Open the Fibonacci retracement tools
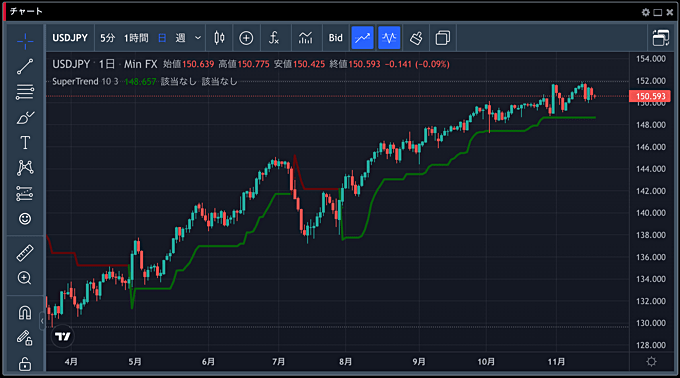680x378 pixels. 25,92
